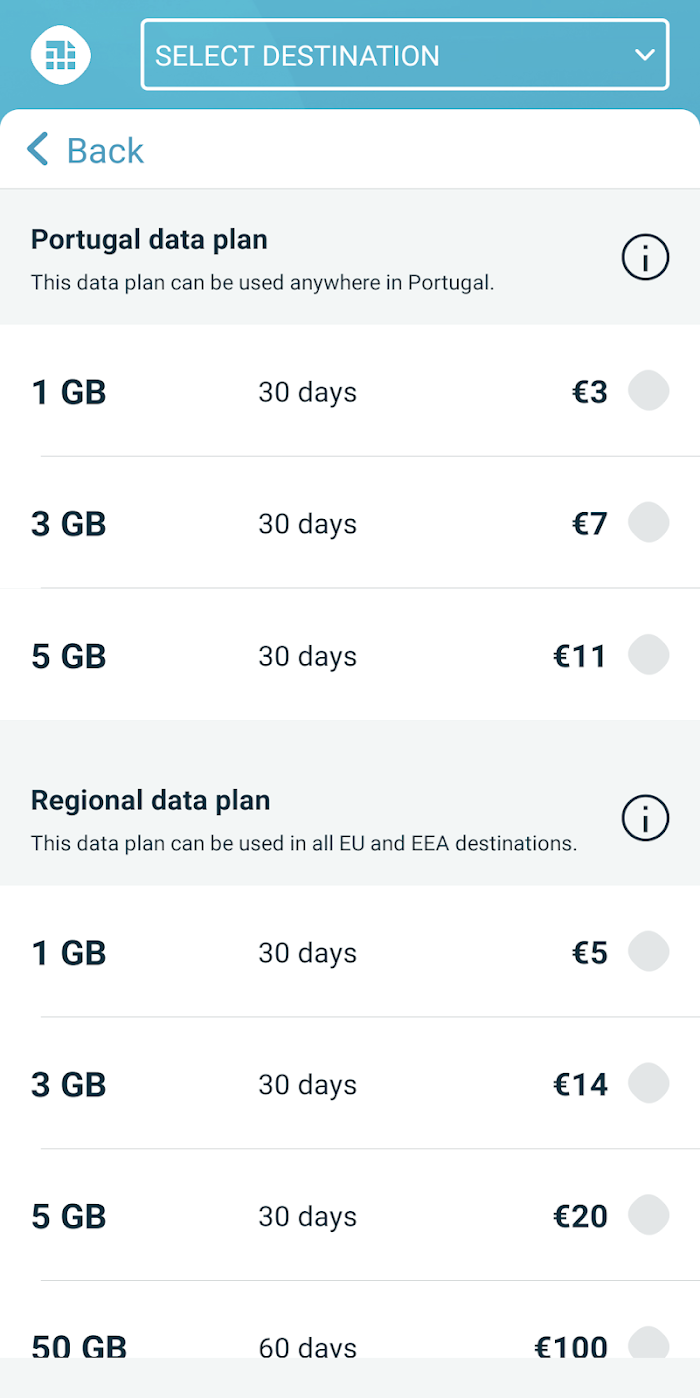
Task: Select Portugal 5 GB €11 radio button
Action: [x=648, y=654]
